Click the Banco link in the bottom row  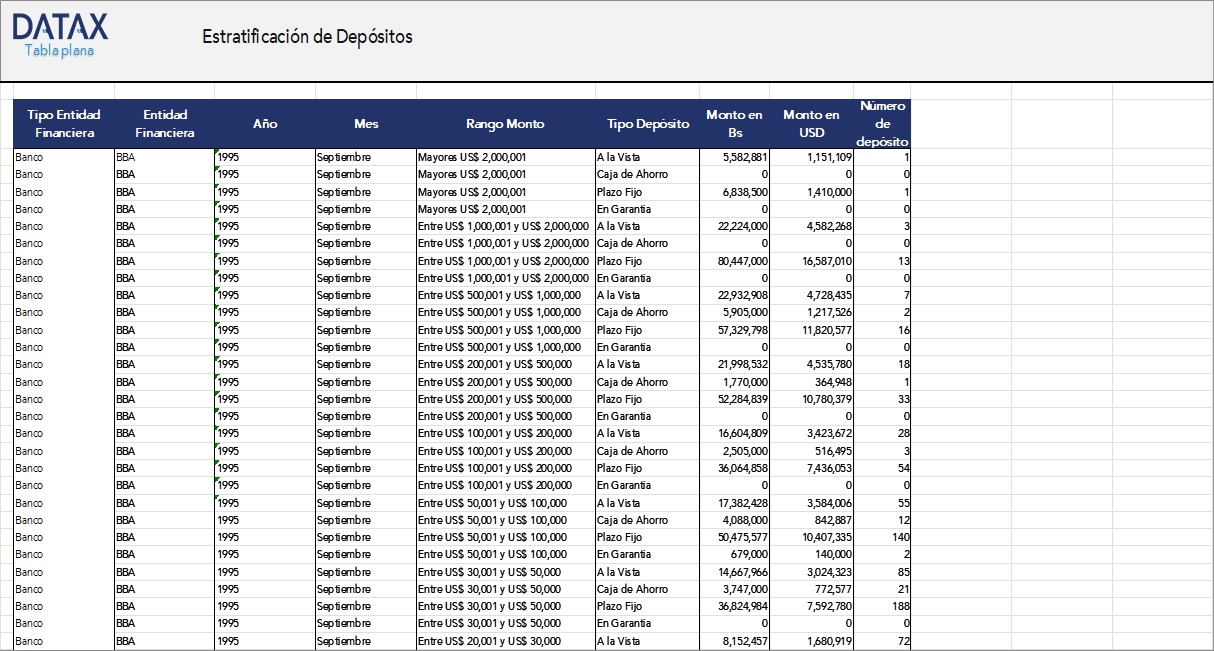tap(29, 641)
